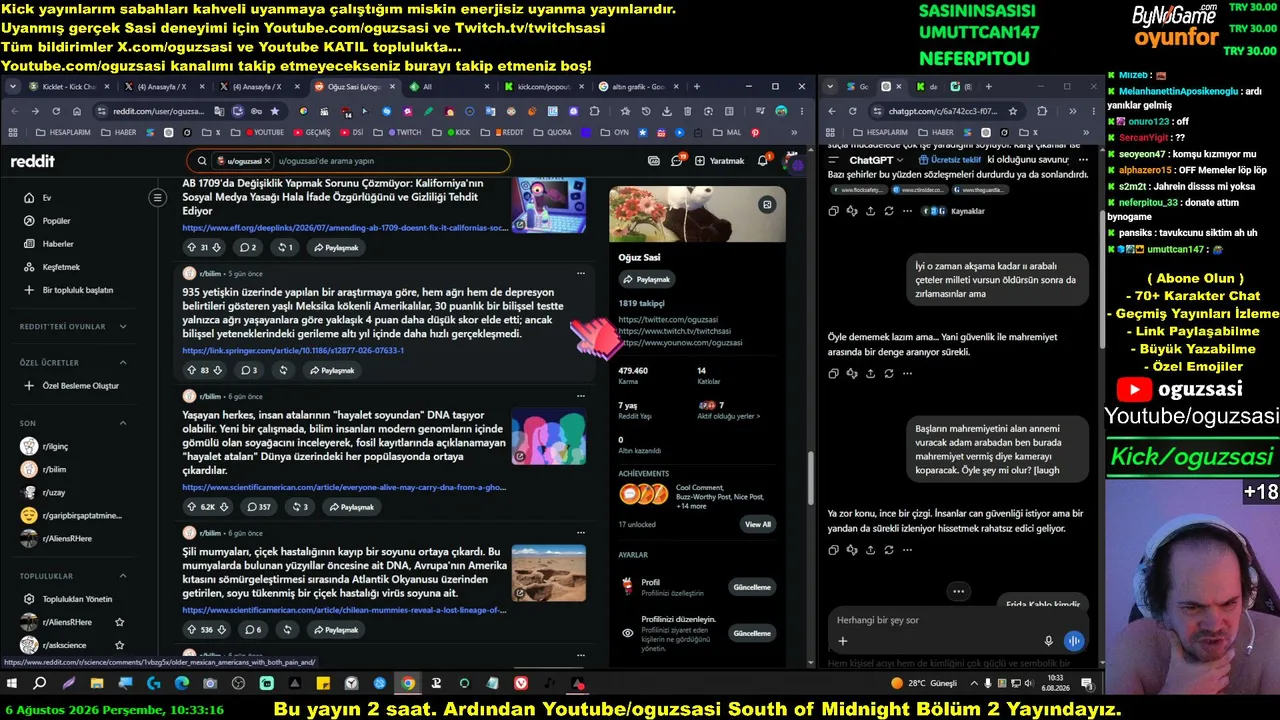The height and width of the screenshot is (720, 1280).
Task: Upvote the 6.2K ghost ancestors post
Action: tap(191, 507)
